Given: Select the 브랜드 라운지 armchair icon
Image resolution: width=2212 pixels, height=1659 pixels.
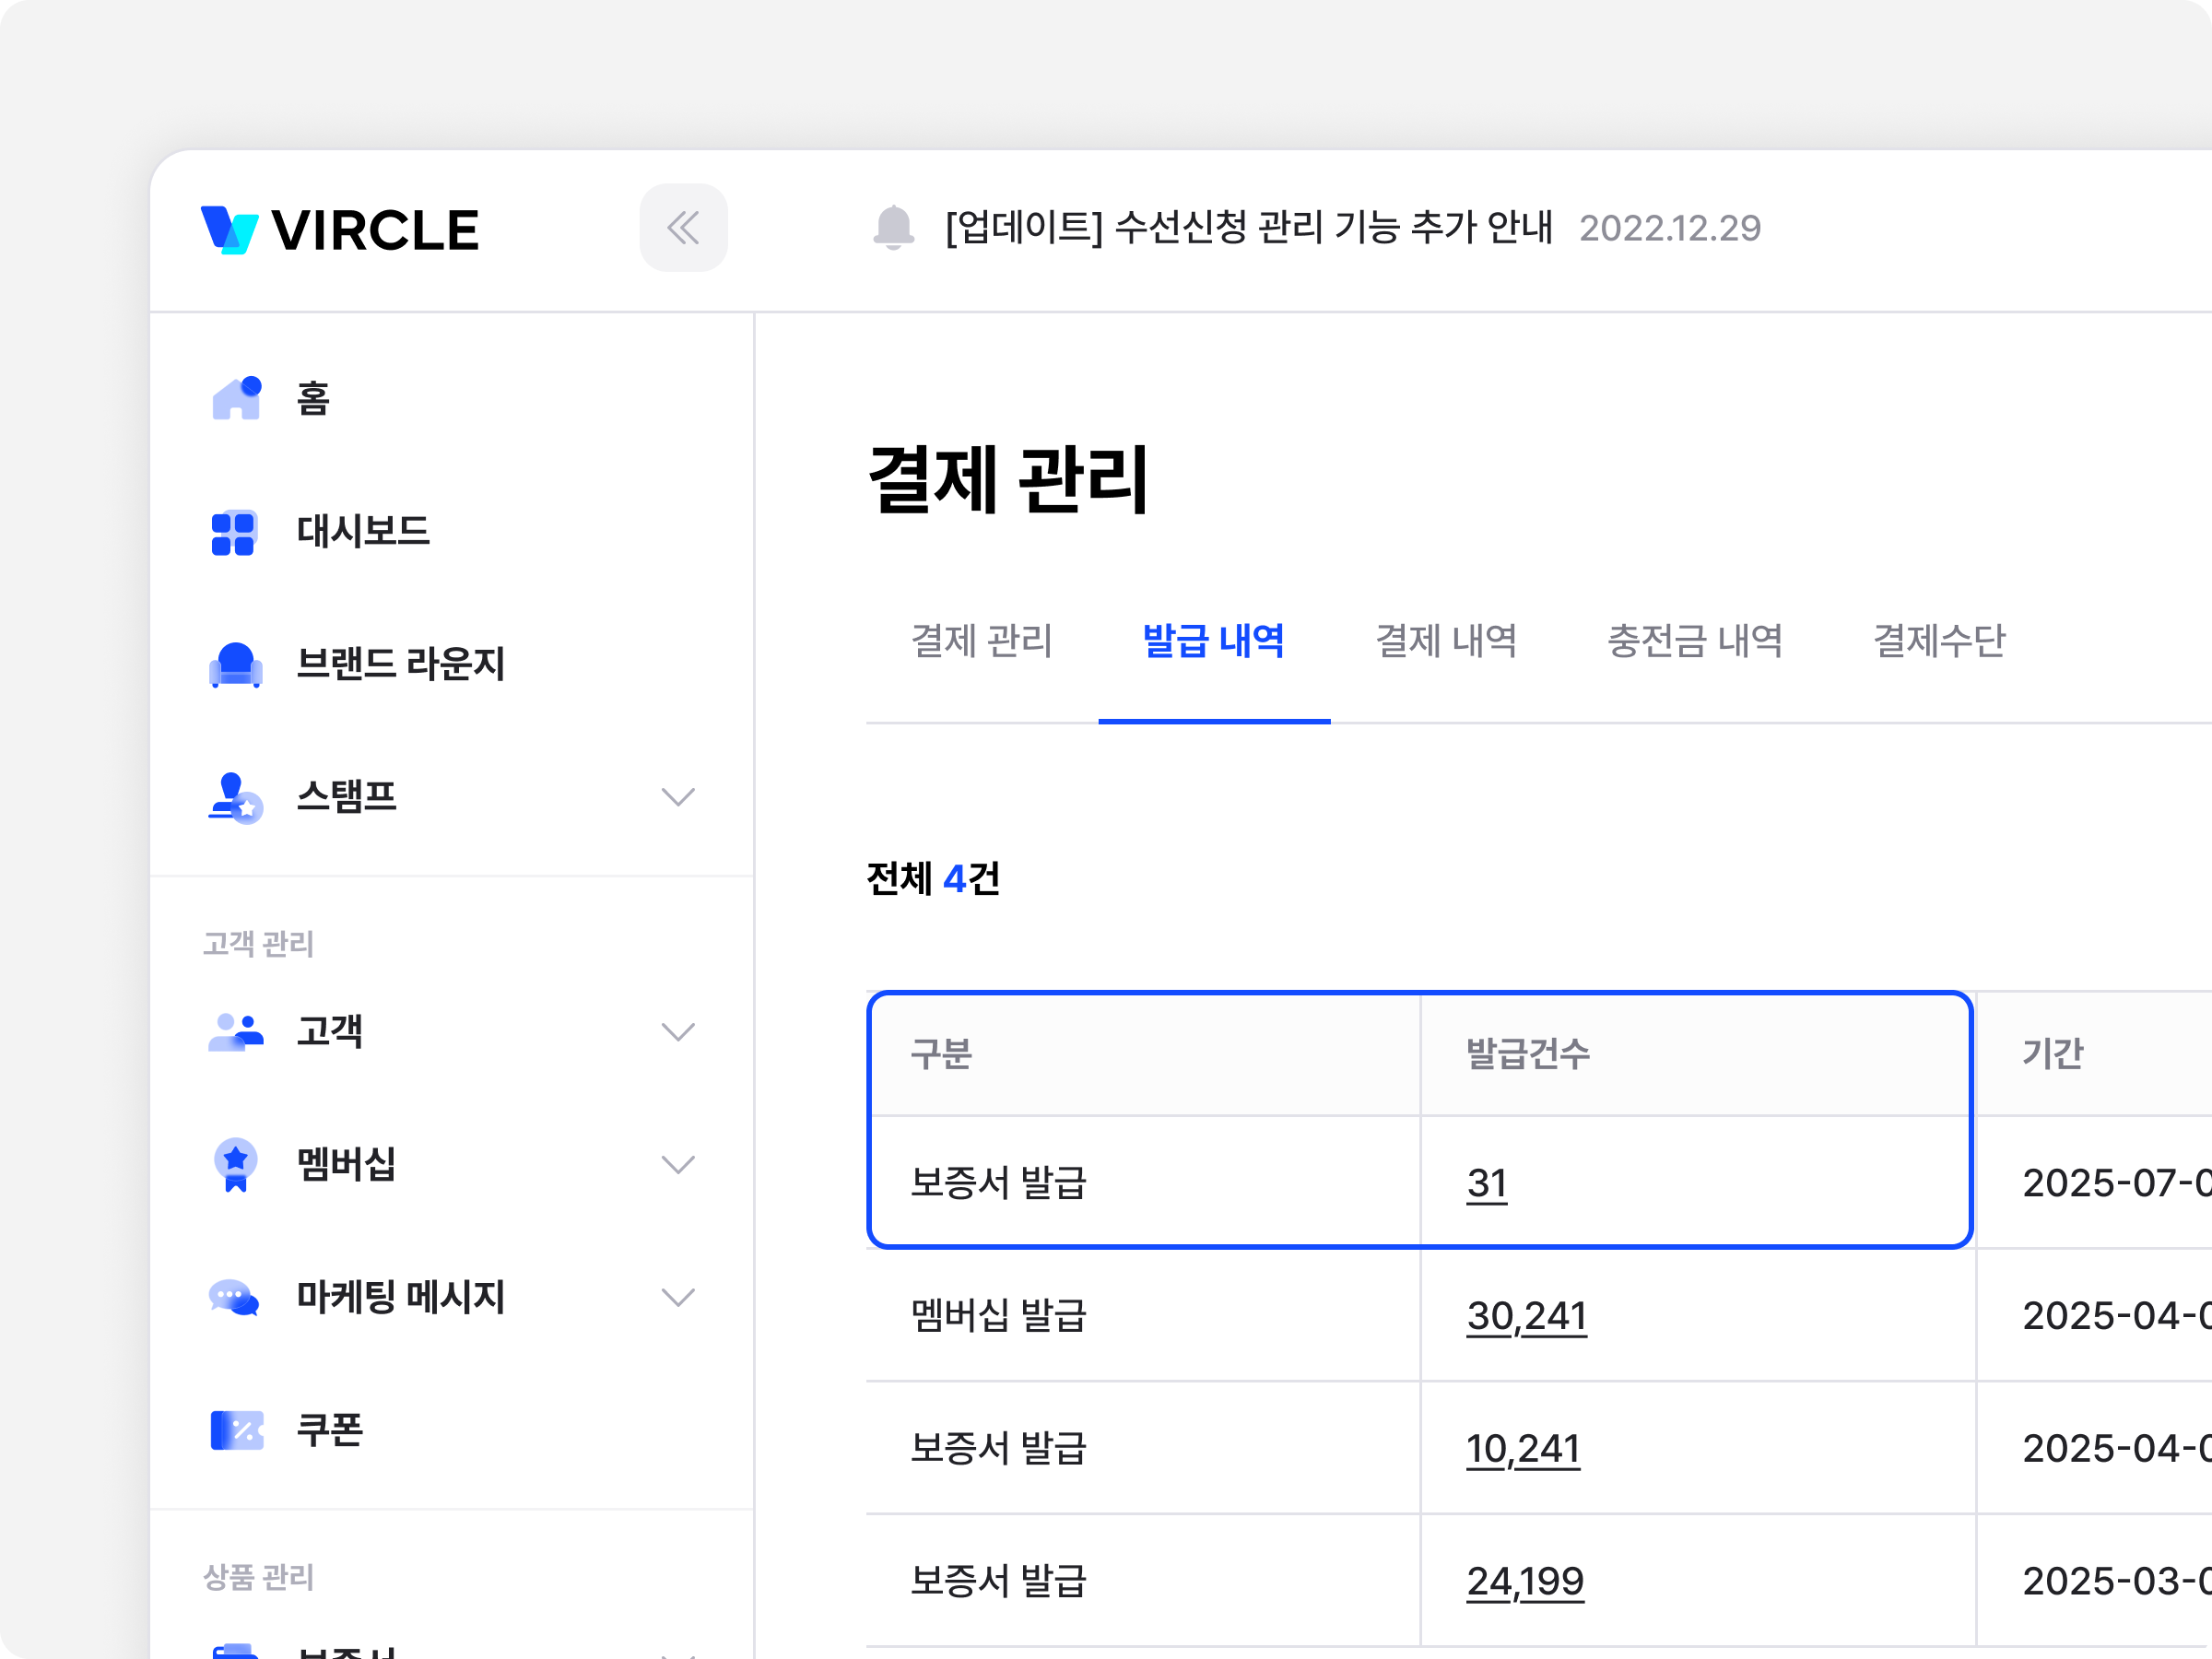Looking at the screenshot, I should [236, 664].
